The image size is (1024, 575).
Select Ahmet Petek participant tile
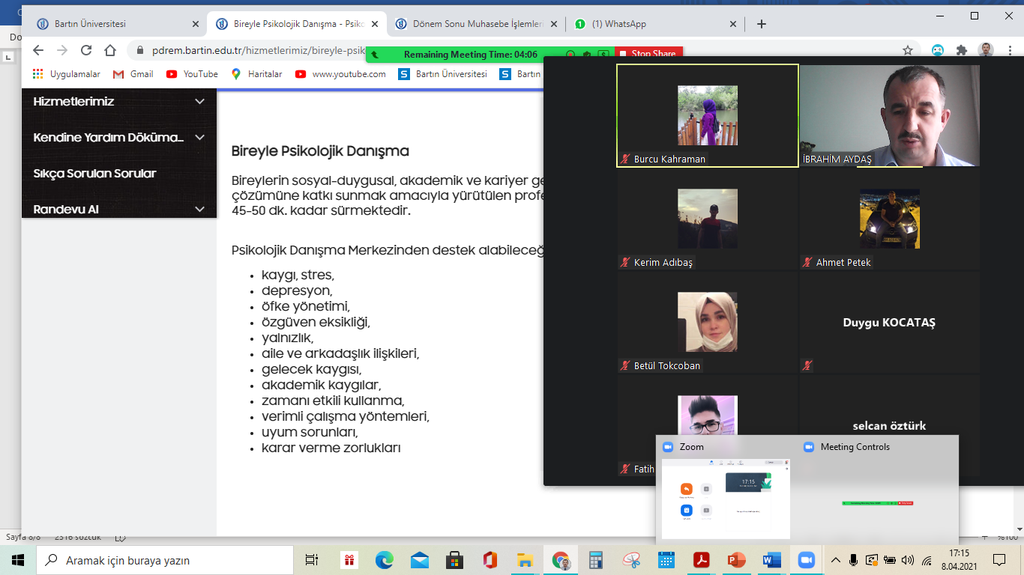[889, 219]
